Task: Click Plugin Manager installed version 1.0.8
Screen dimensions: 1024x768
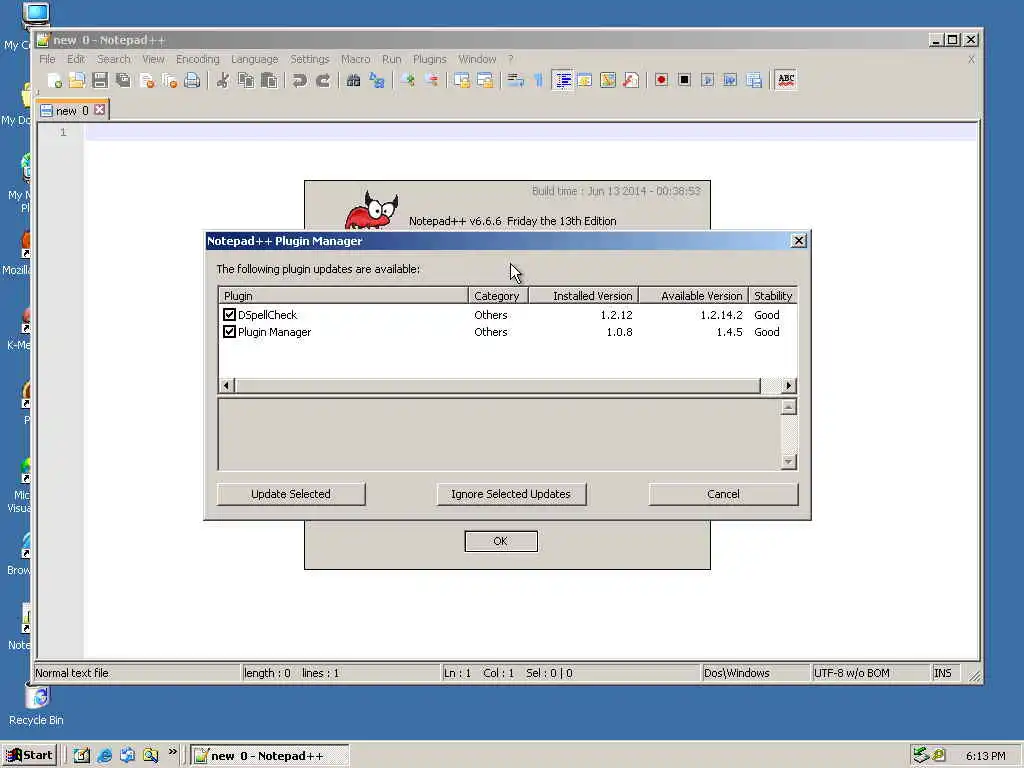Action: point(619,332)
